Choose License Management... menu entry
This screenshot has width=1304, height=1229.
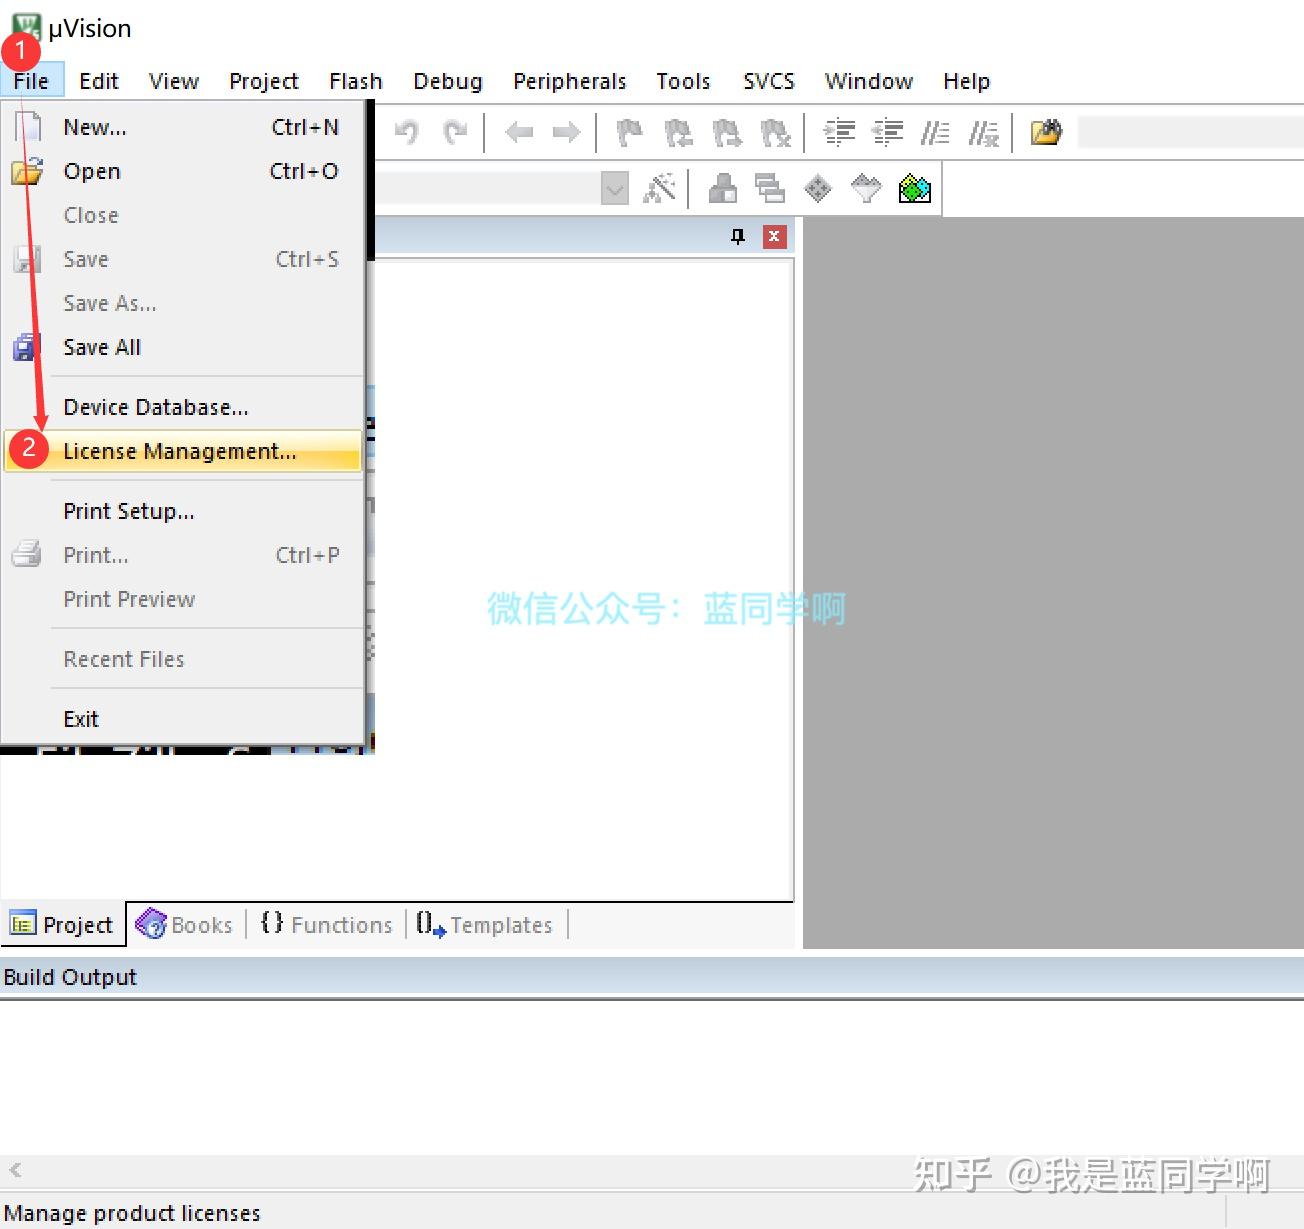(x=183, y=451)
